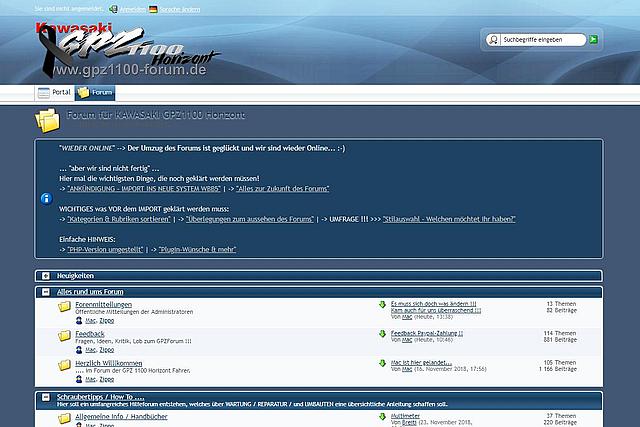The height and width of the screenshot is (427, 640).
Task: Open Ankündigung Import ins neue System WBB5 link
Action: [x=144, y=189]
